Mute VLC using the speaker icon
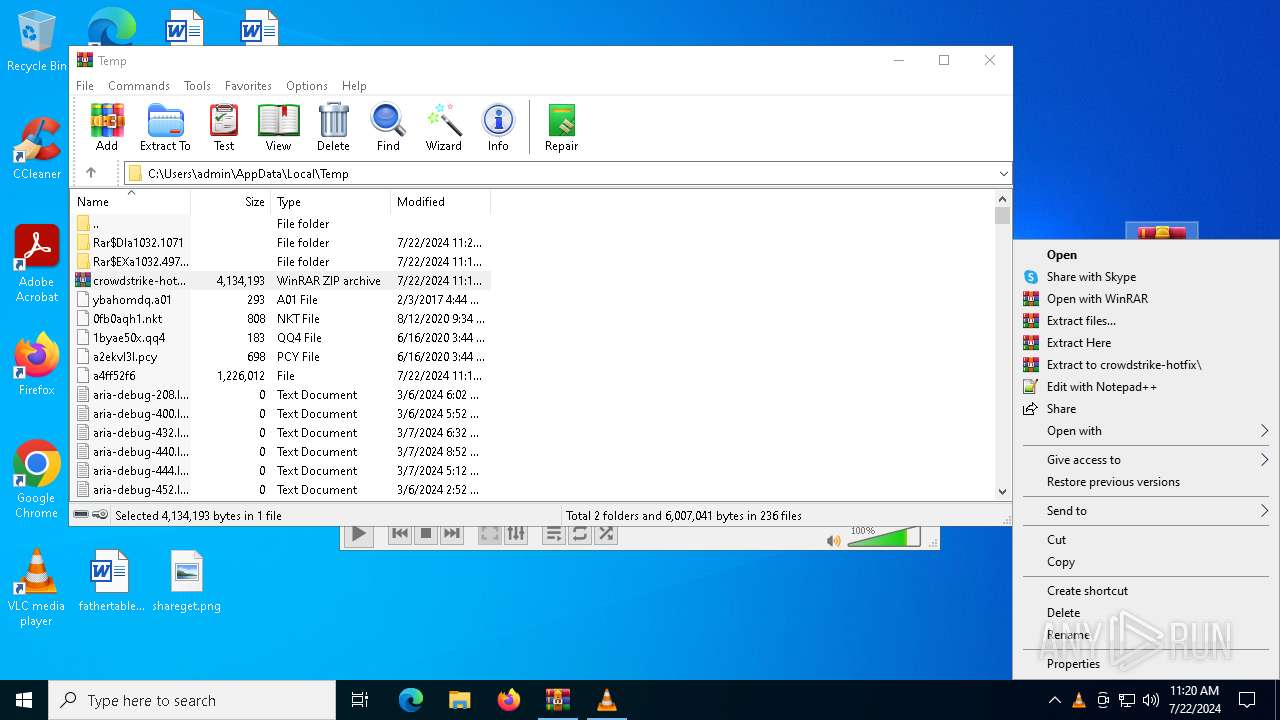This screenshot has width=1280, height=720. 834,540
